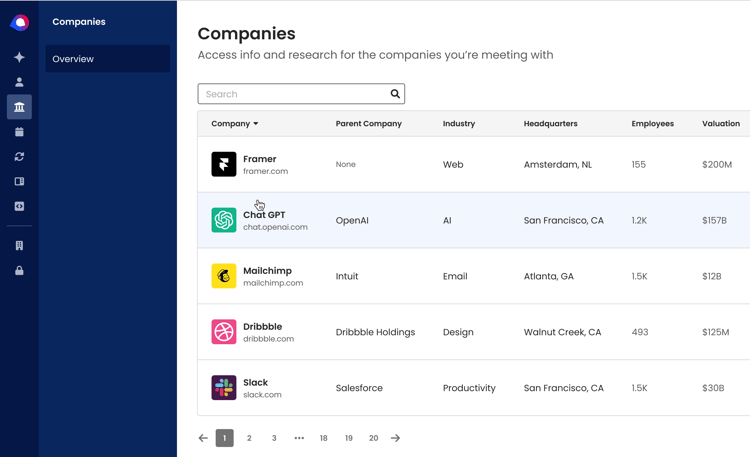Click the code brackets sidebar icon

pos(19,206)
